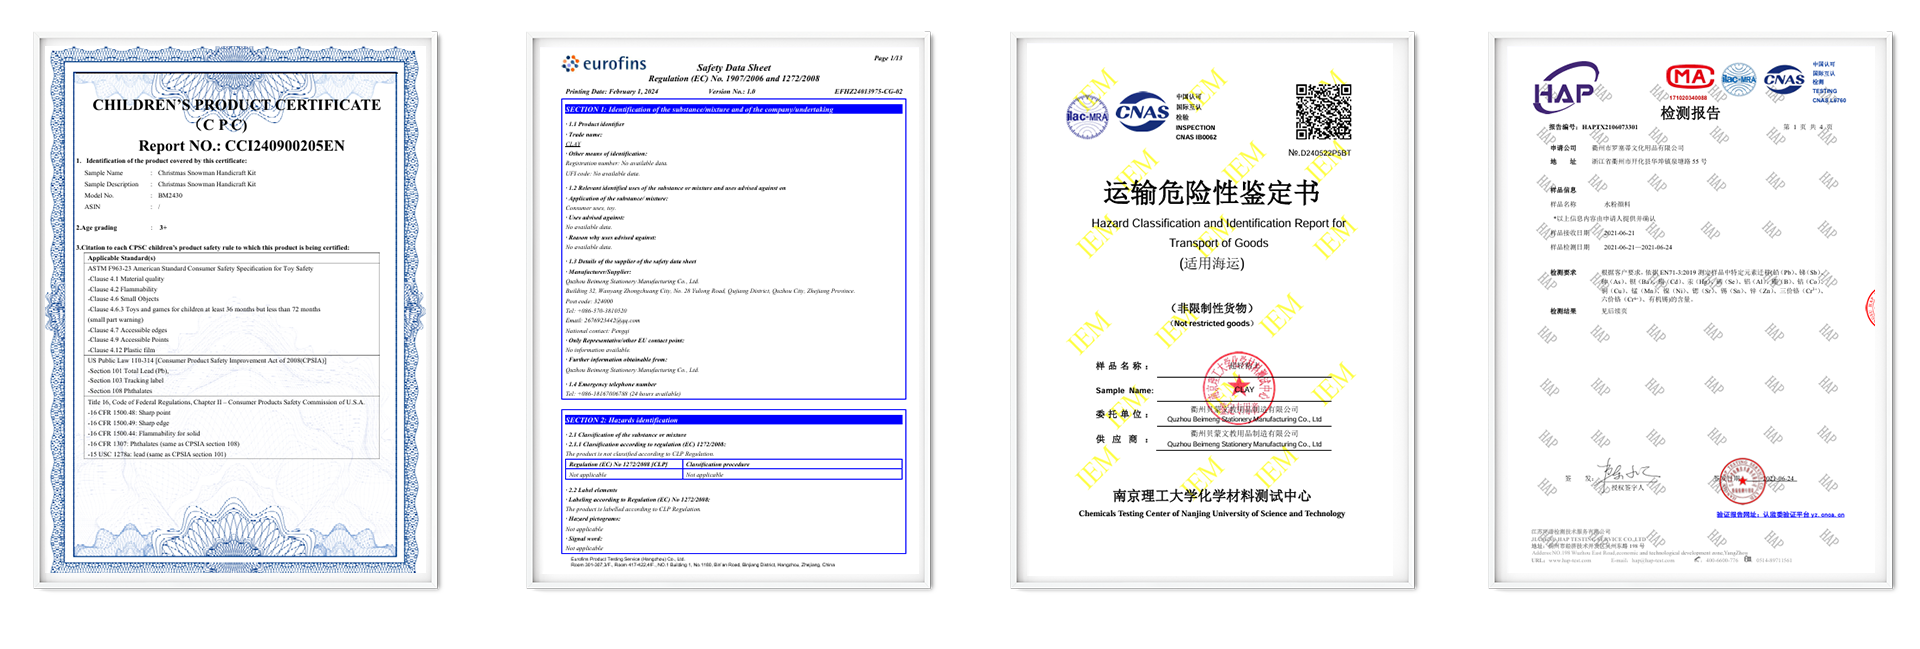Click the 检测报告 heading
Viewport: 1920px width, 649px height.
[1690, 113]
